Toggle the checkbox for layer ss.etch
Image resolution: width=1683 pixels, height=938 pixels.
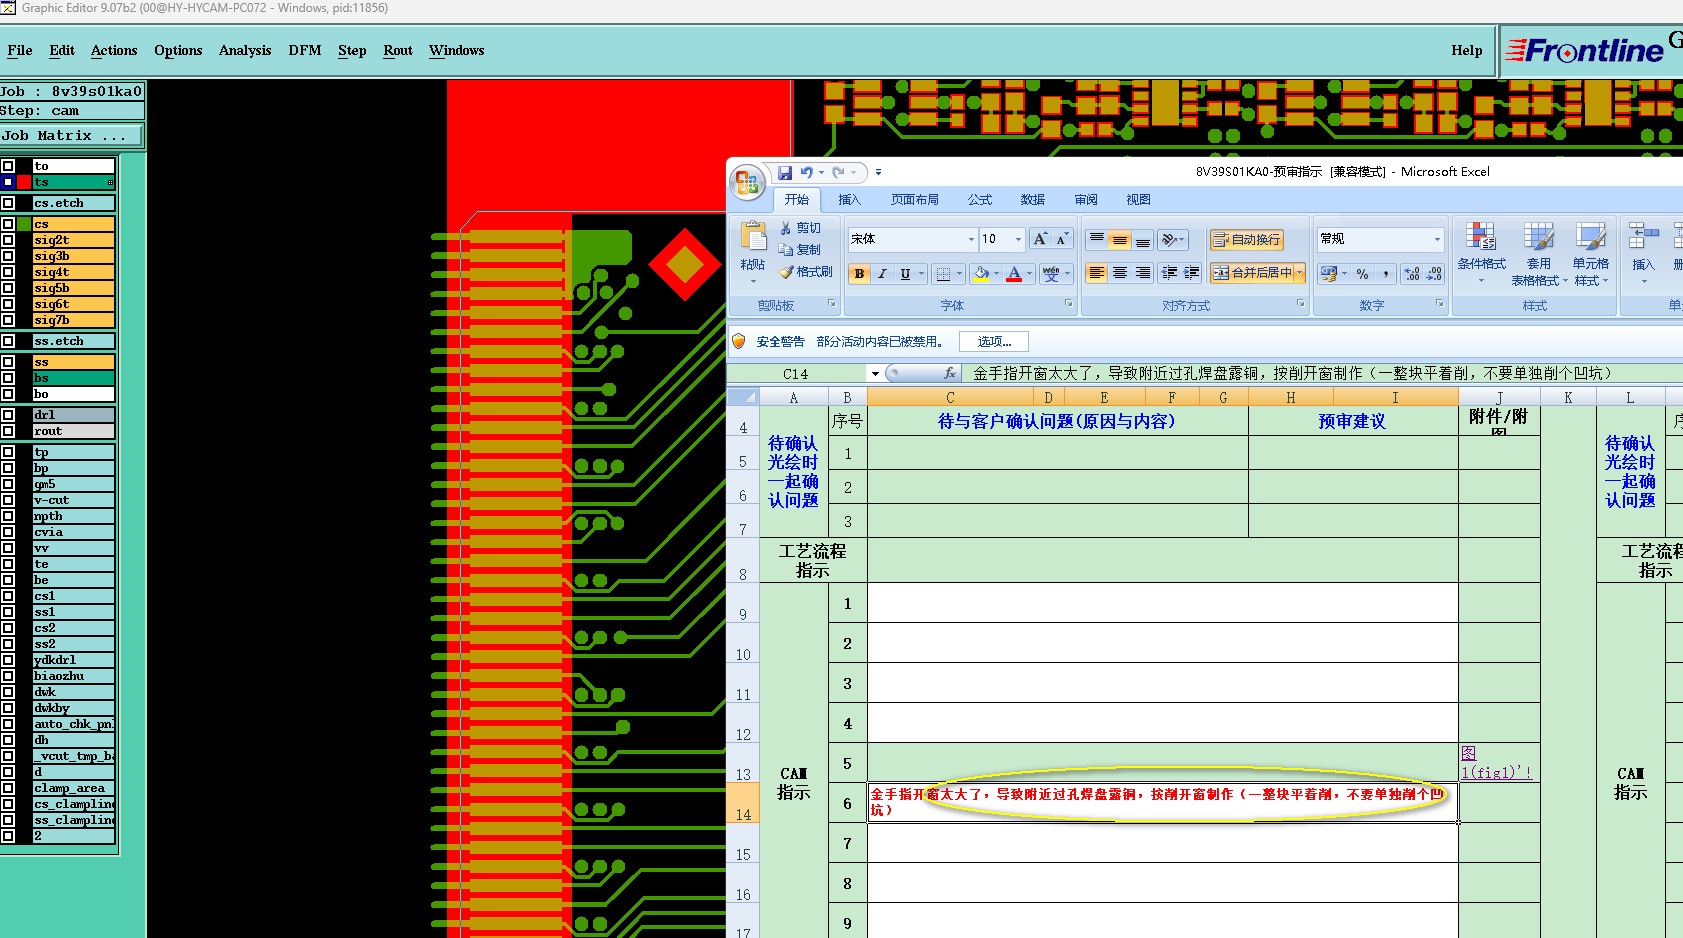pos(8,341)
